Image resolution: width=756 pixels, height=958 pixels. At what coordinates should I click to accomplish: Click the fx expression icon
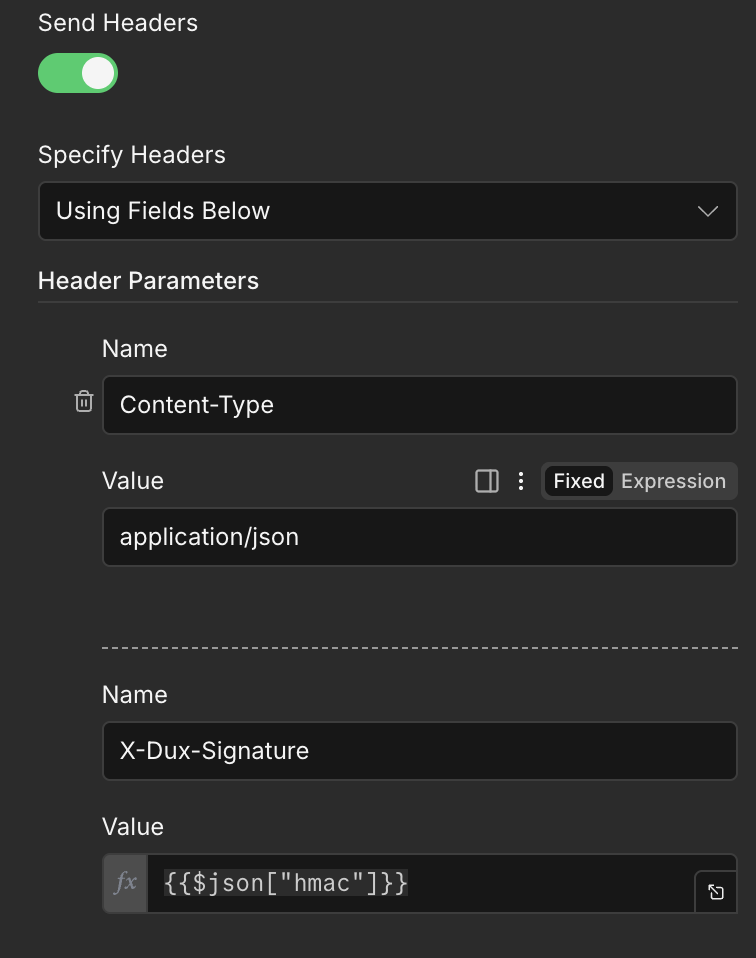[126, 883]
